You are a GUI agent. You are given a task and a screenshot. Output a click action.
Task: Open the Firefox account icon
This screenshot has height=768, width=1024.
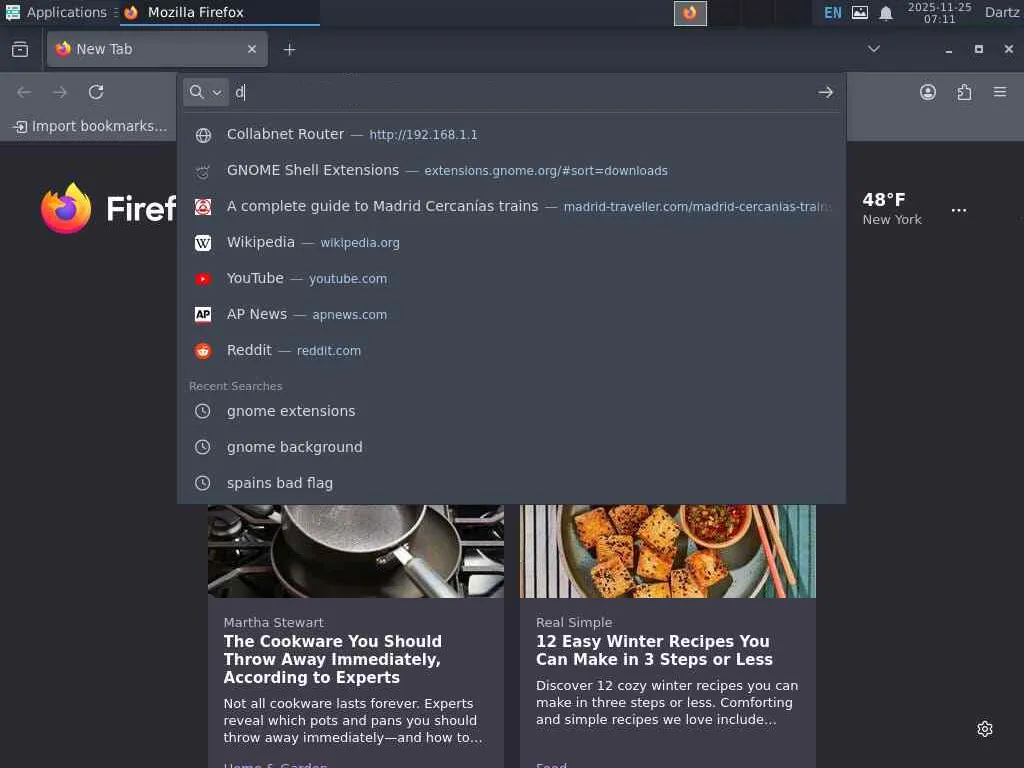[928, 92]
